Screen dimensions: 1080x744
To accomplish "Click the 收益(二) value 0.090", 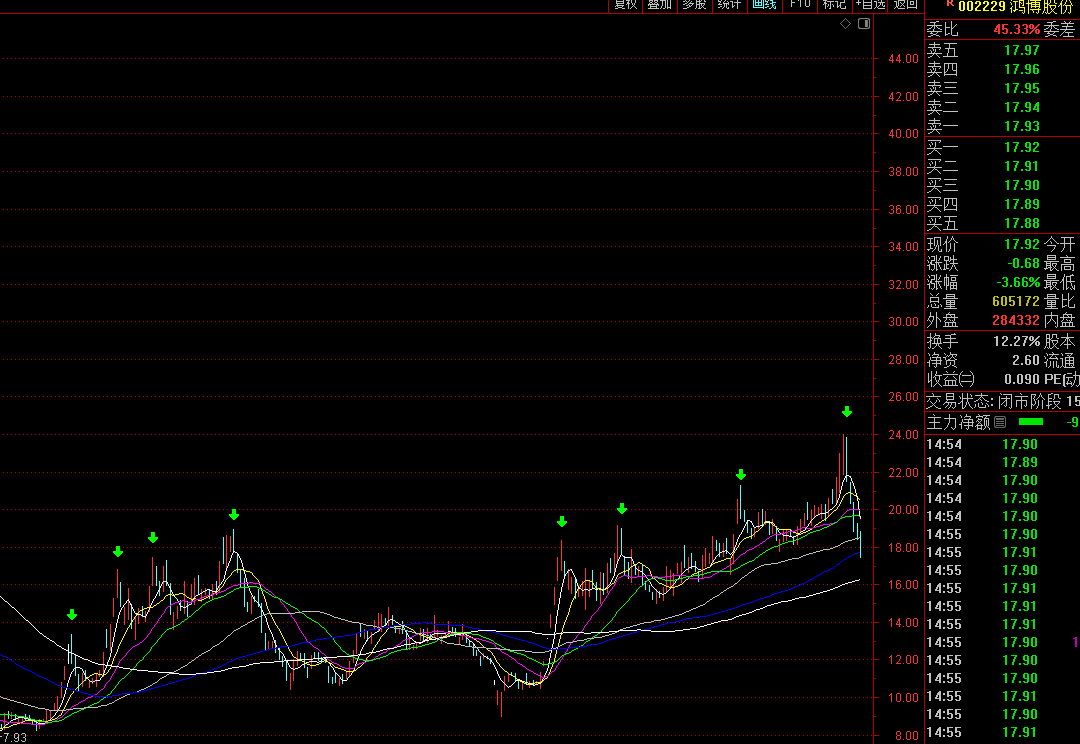I will [1022, 380].
